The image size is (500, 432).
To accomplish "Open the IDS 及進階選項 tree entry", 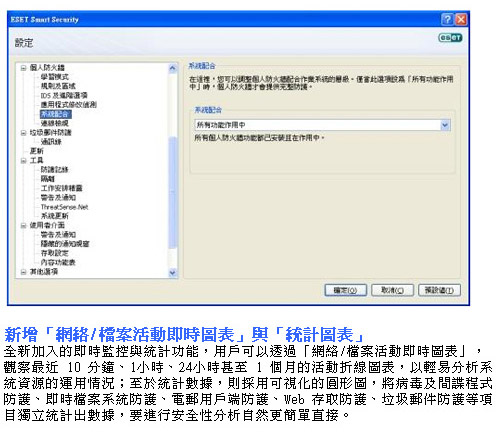I will [64, 95].
